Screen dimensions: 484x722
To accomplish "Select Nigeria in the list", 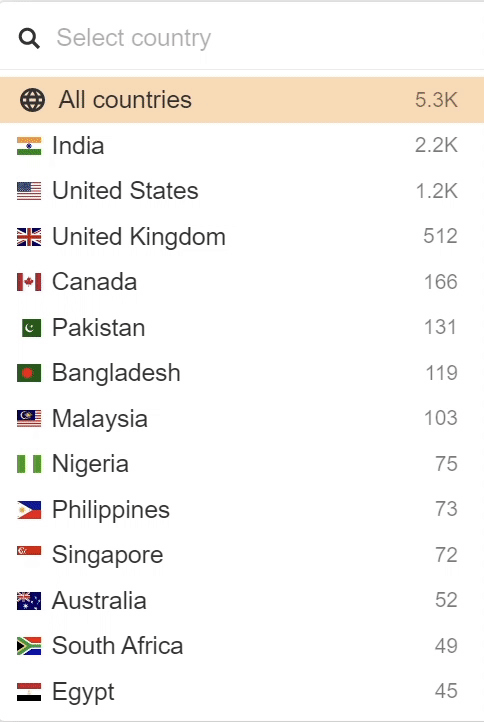I will click(x=242, y=464).
